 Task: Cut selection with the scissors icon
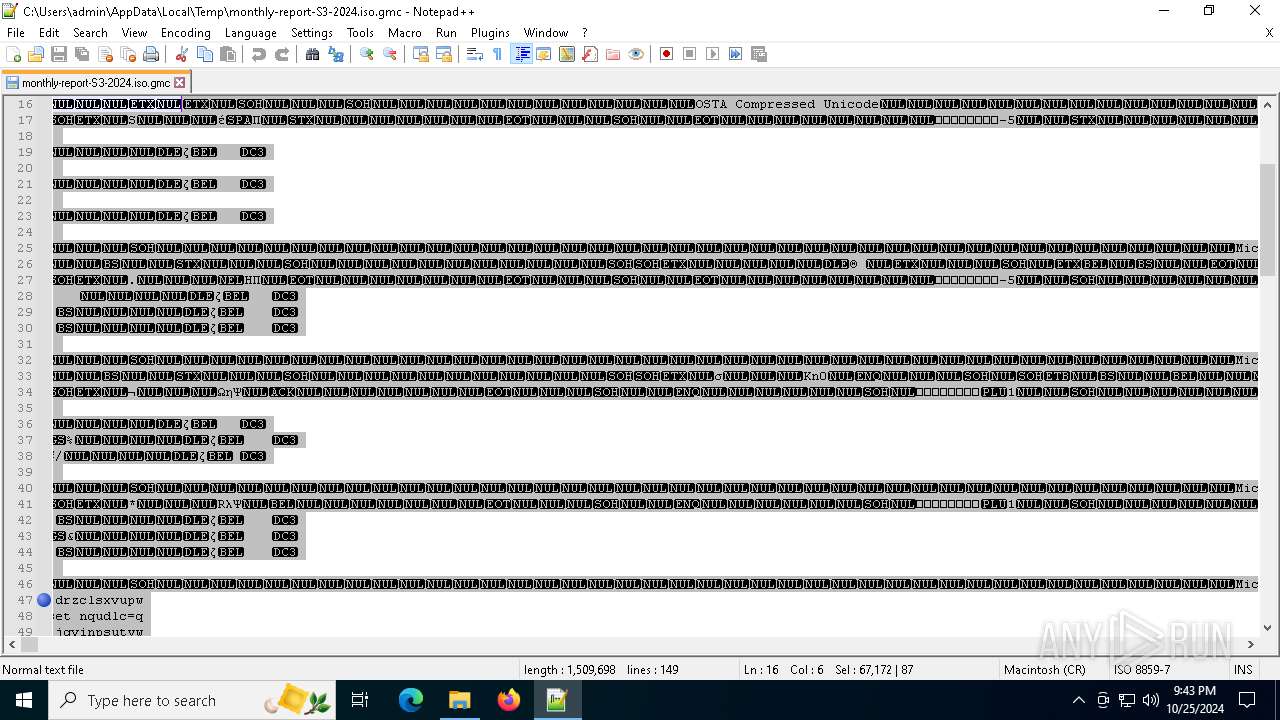point(182,54)
